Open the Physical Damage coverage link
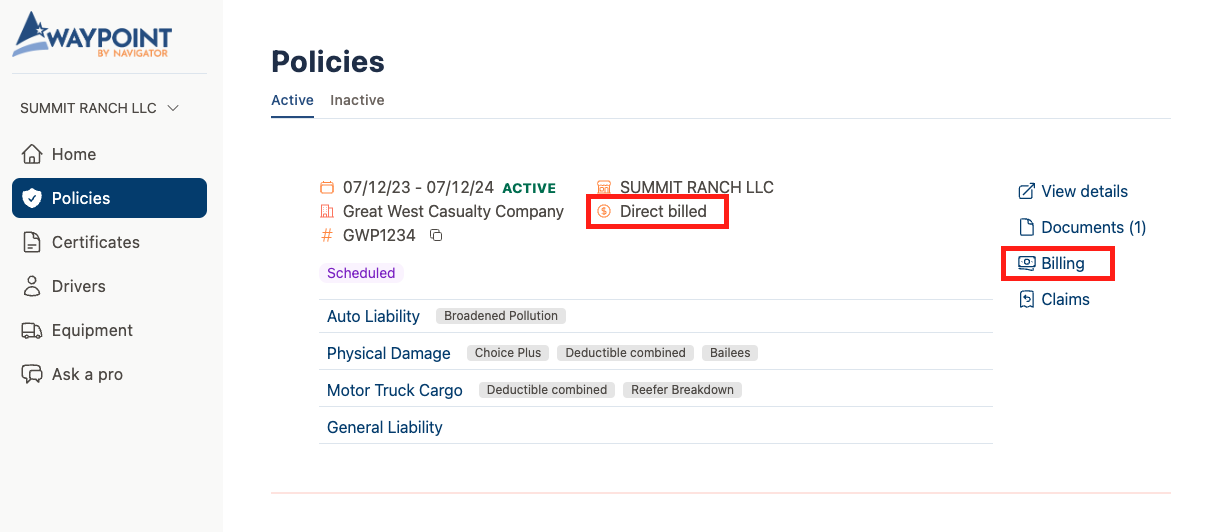This screenshot has width=1207, height=532. 388,353
